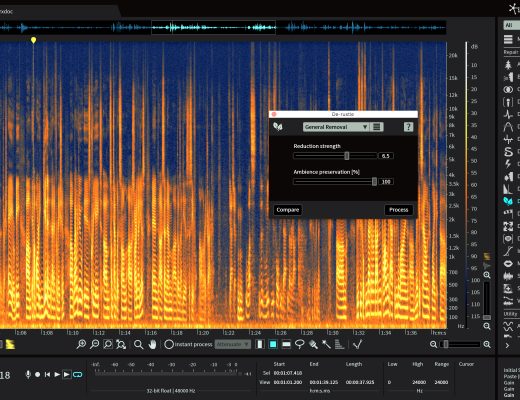
Task: Click the Process button
Action: click(399, 210)
